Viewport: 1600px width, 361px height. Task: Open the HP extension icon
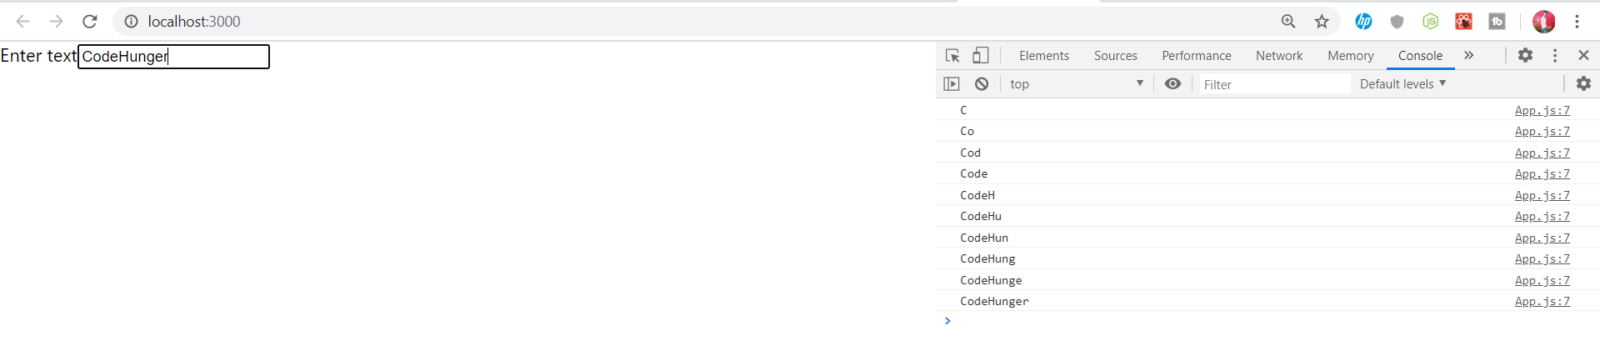tap(1363, 21)
